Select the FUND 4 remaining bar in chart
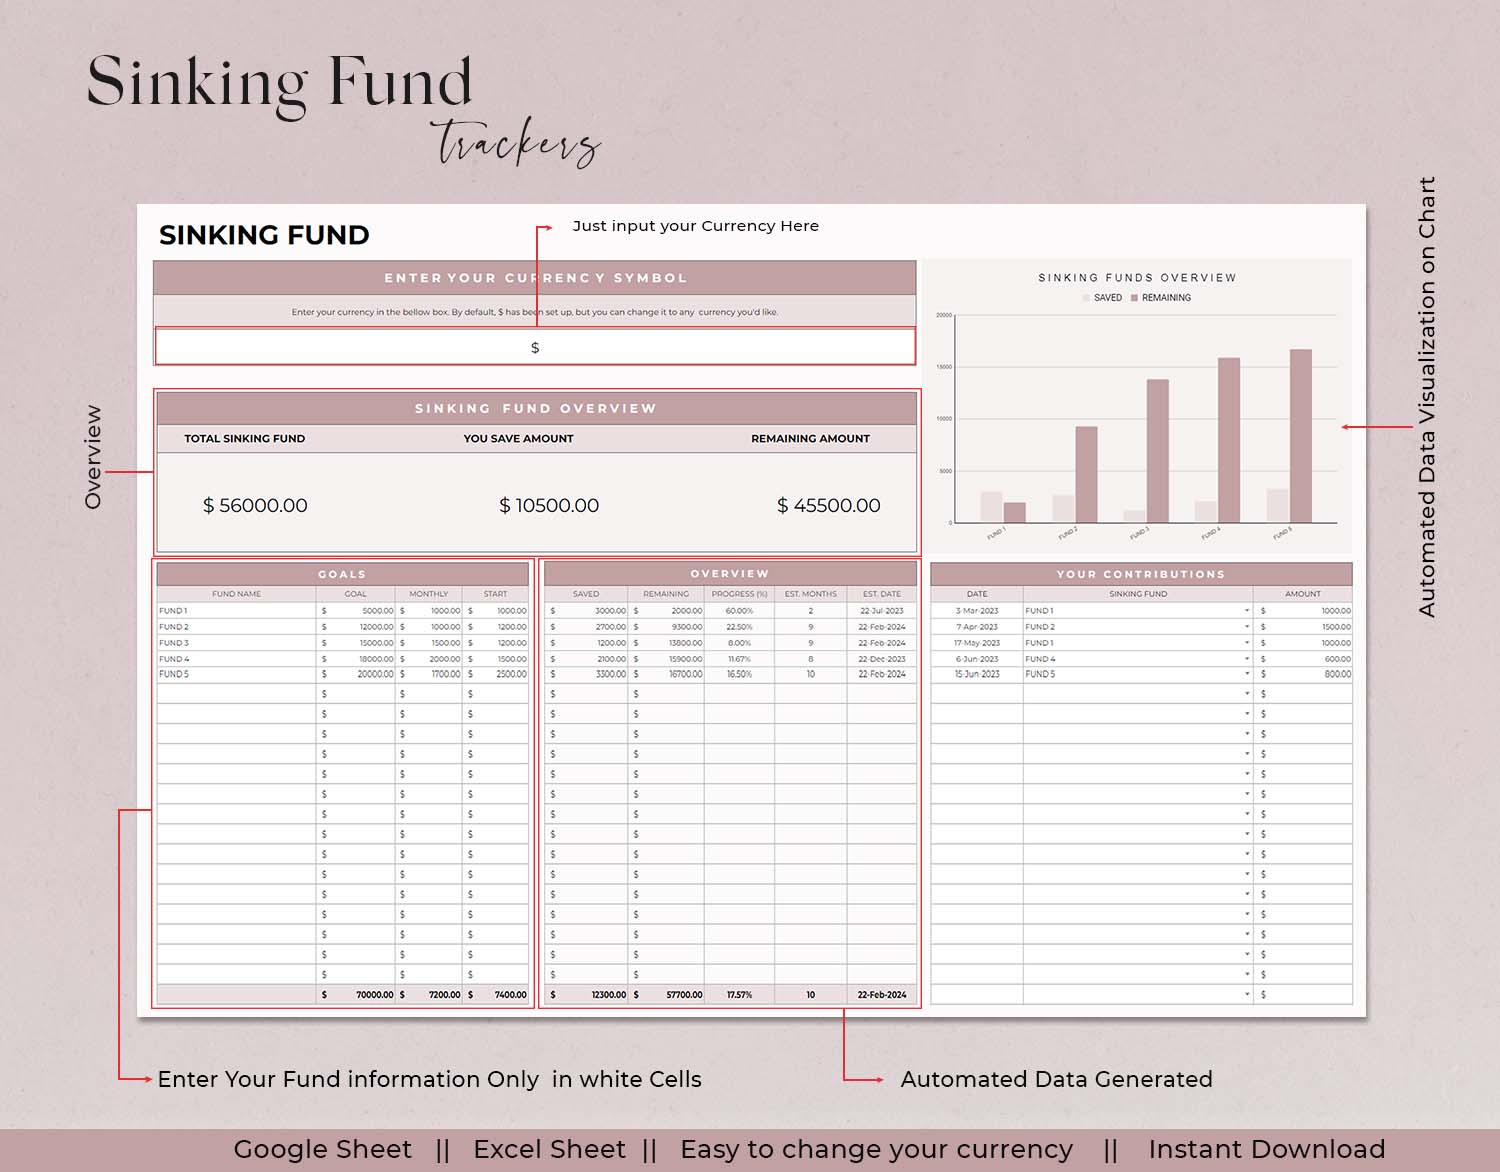The width and height of the screenshot is (1500, 1172). (1229, 440)
